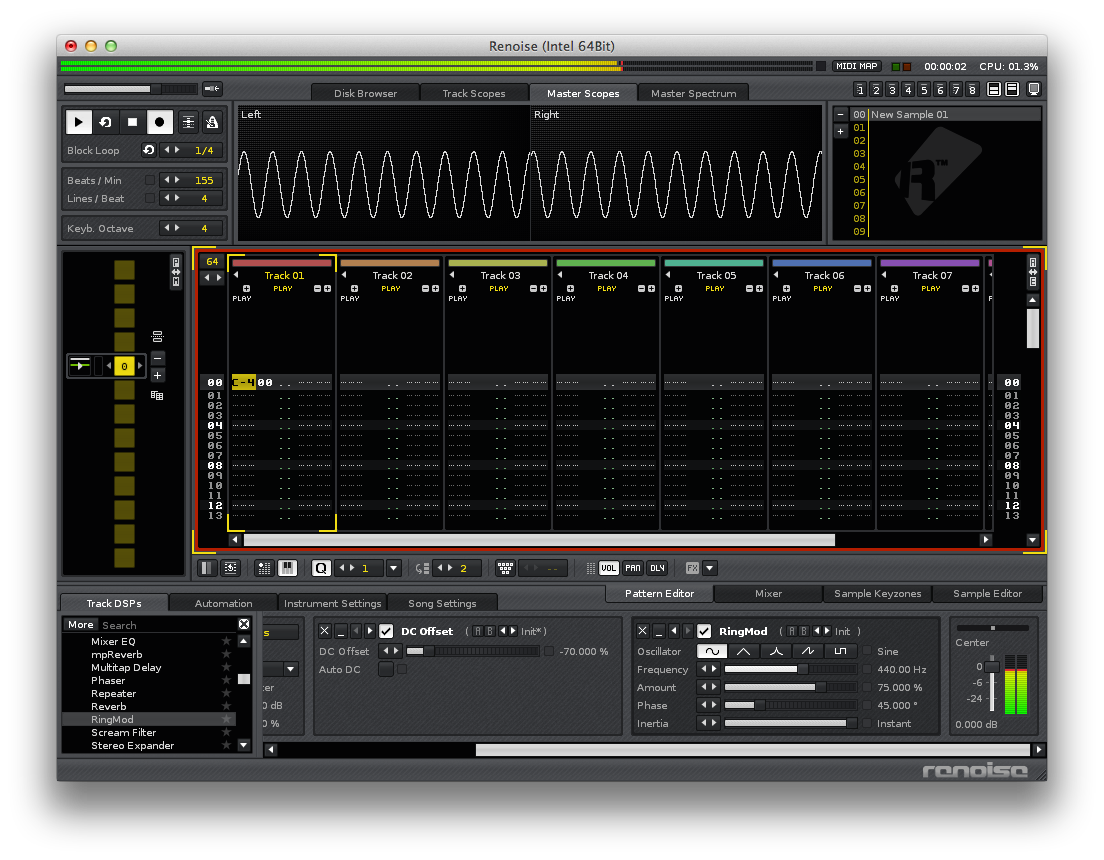This screenshot has width=1104, height=860.
Task: Select view preset 8
Action: click(x=972, y=89)
